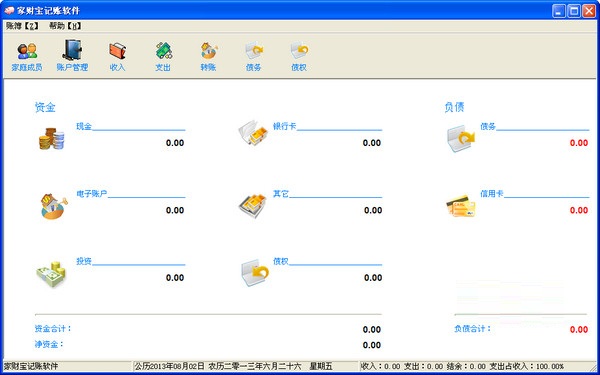
Task: Click the 投资 investment money icon
Action: click(51, 274)
